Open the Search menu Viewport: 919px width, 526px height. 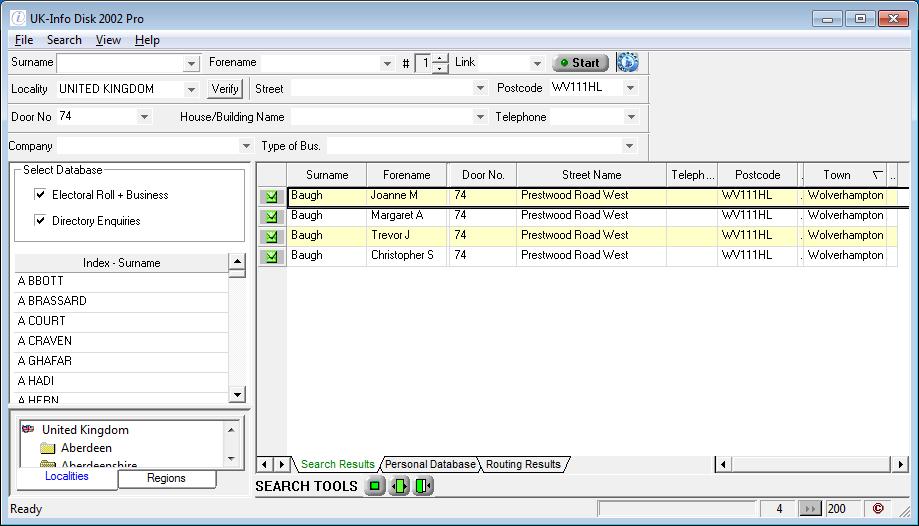pyautogui.click(x=64, y=40)
